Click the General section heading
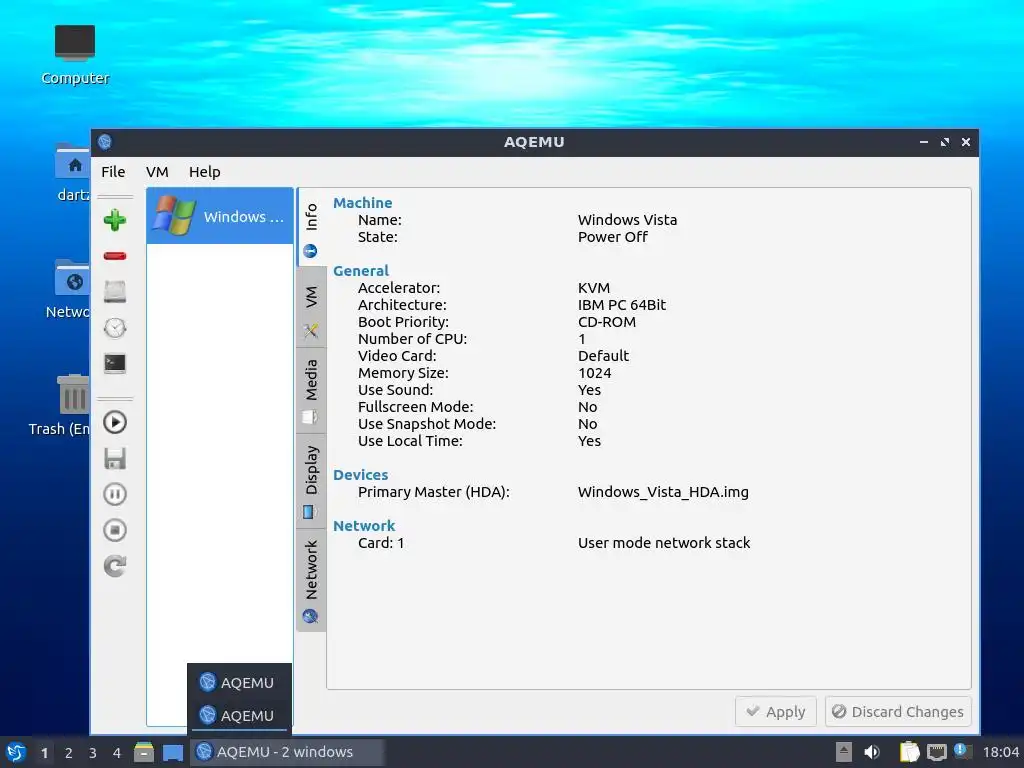The width and height of the screenshot is (1024, 768). [x=360, y=271]
